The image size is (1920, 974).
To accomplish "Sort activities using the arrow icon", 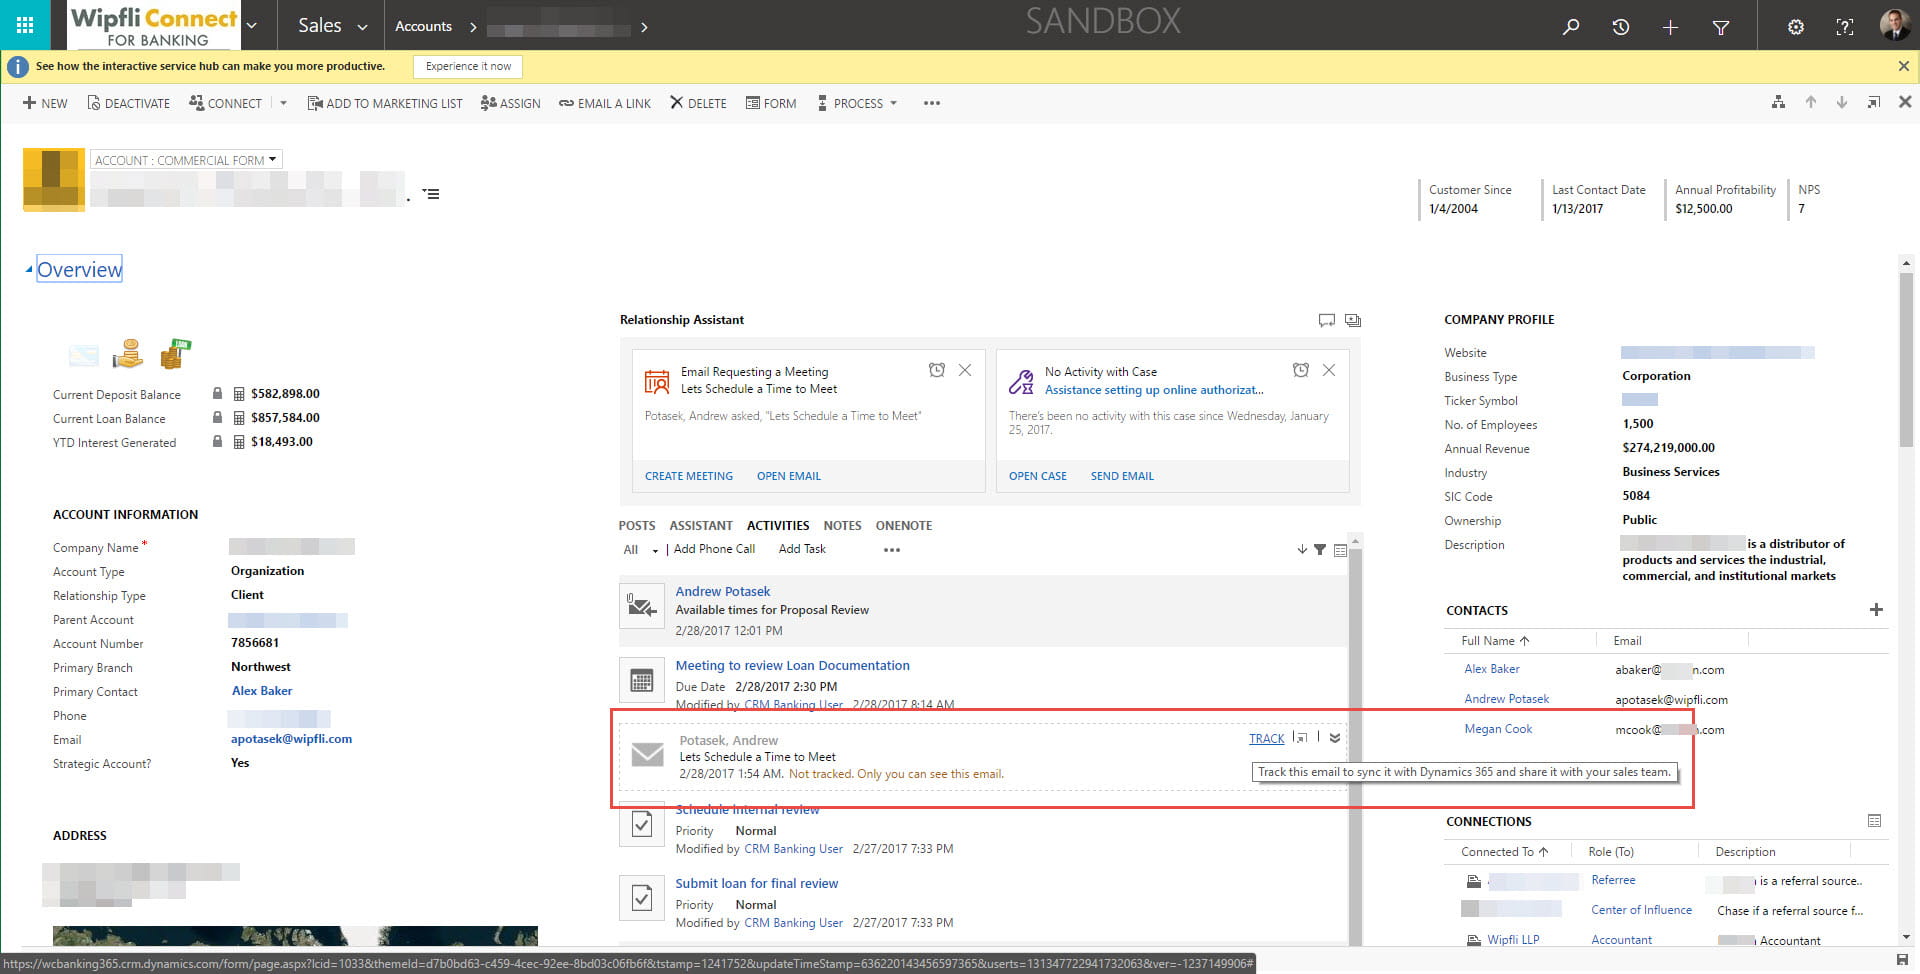I will [1302, 549].
